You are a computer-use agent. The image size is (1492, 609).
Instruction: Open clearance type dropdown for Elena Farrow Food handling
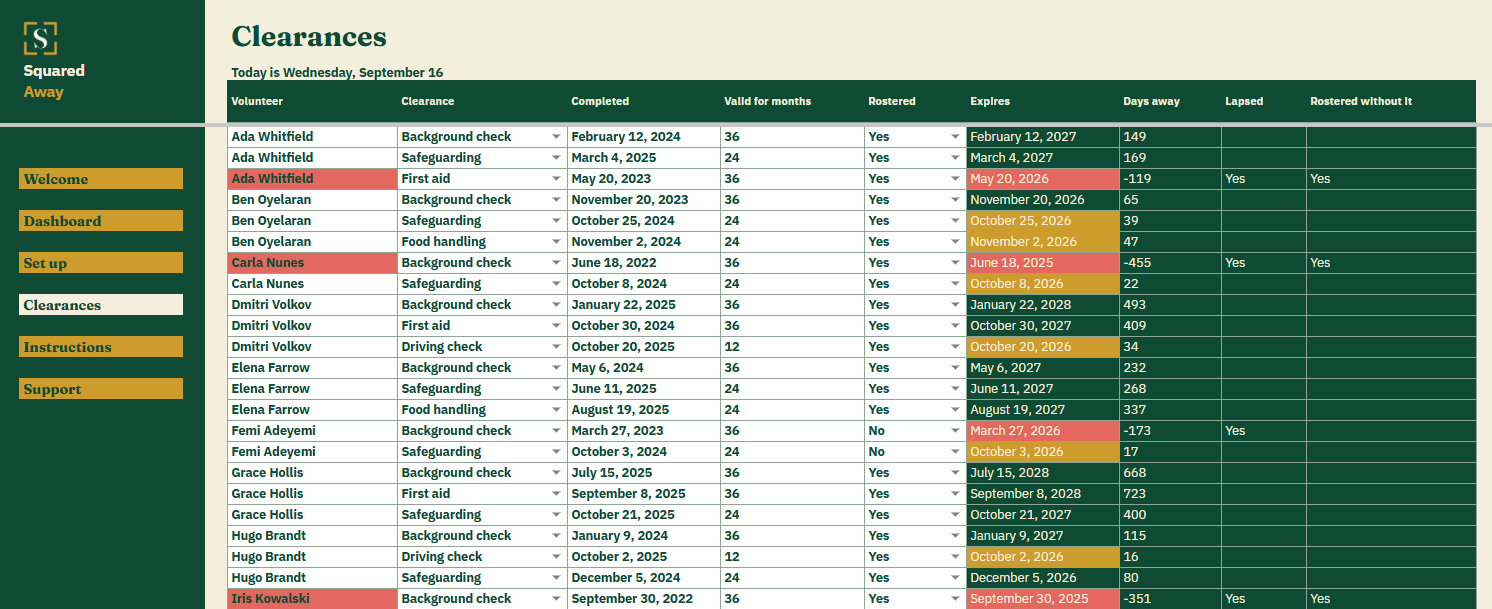(556, 410)
